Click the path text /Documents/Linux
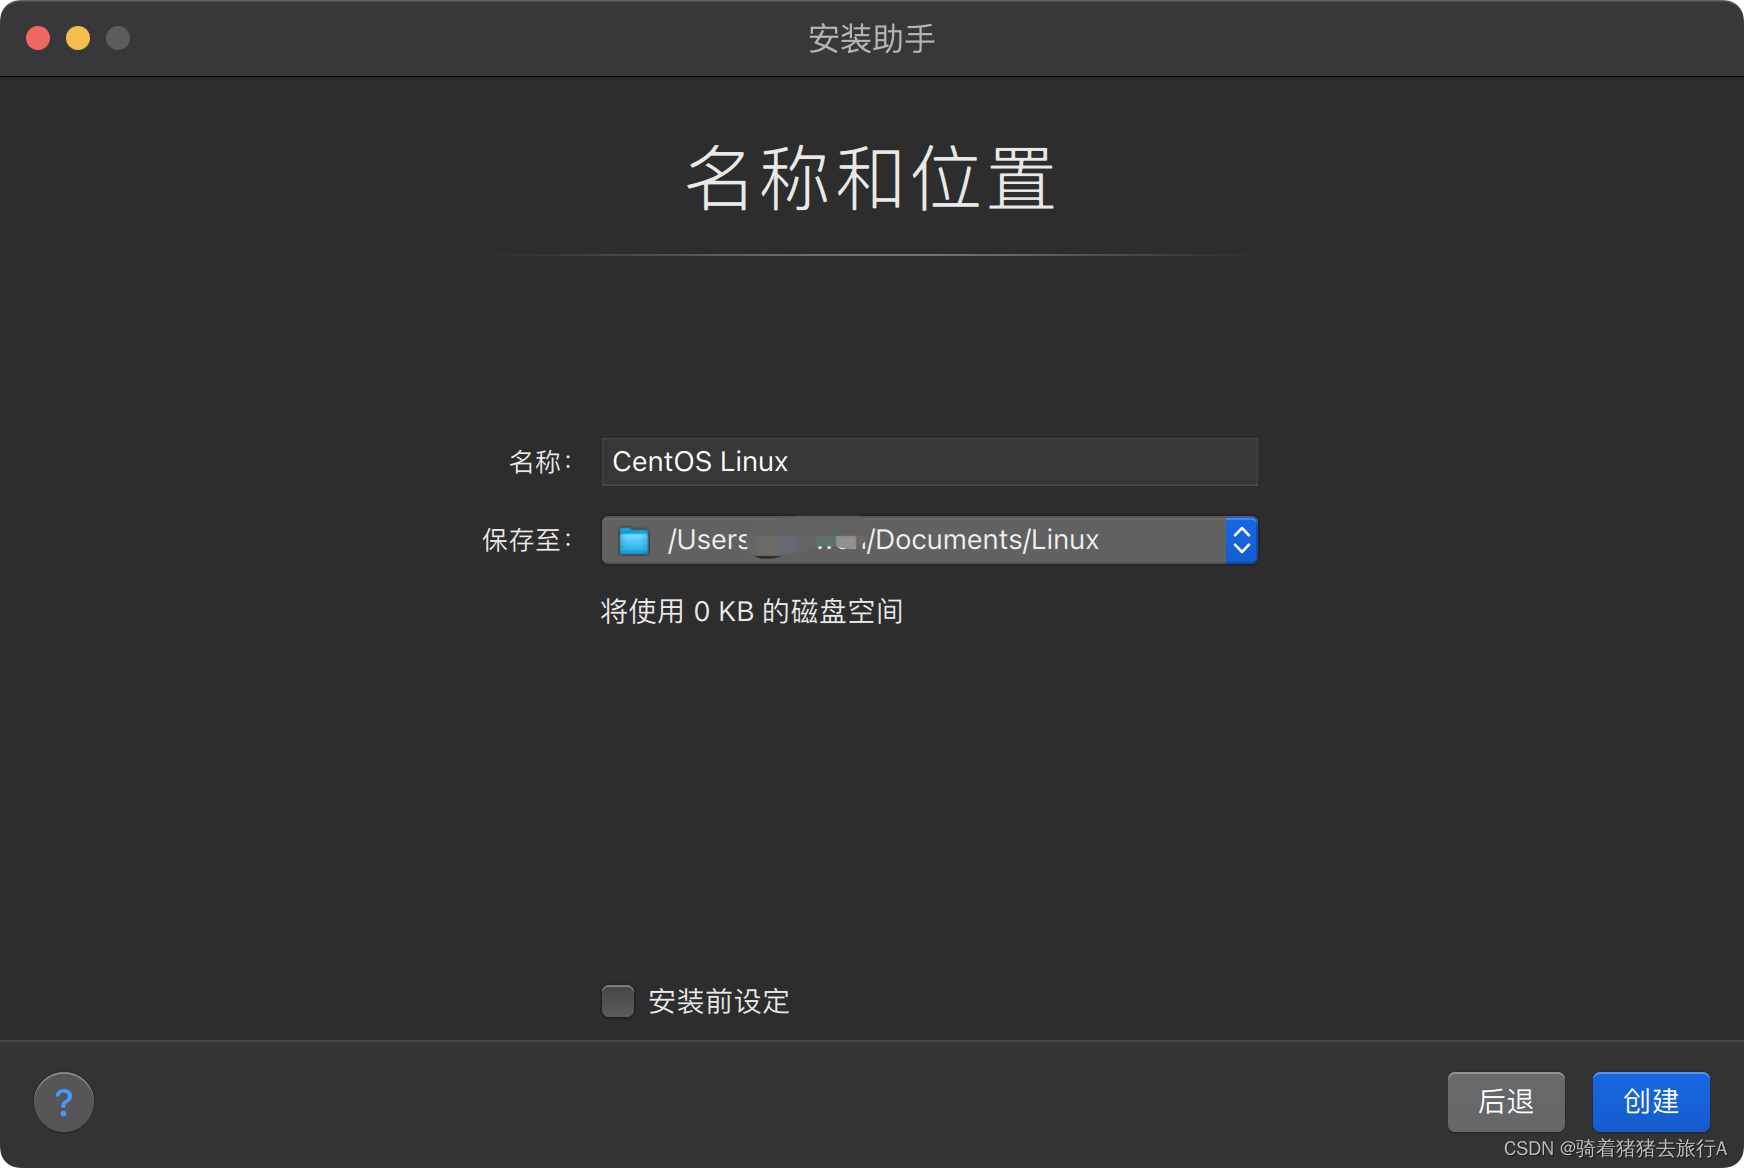 (985, 540)
